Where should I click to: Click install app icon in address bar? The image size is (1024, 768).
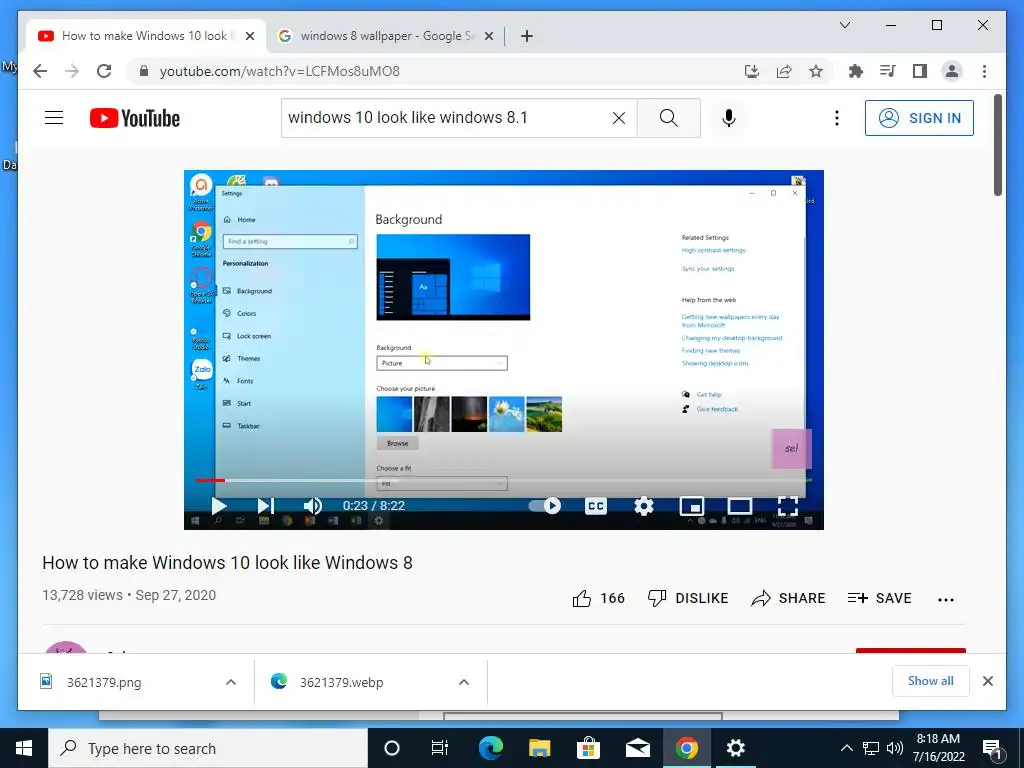[x=752, y=71]
